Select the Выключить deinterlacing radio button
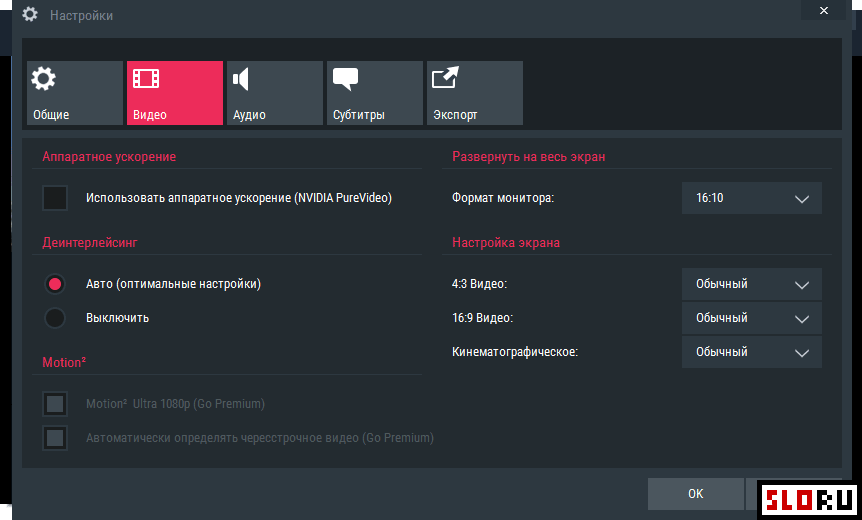Screen dimensions: 862x520 tap(55, 318)
